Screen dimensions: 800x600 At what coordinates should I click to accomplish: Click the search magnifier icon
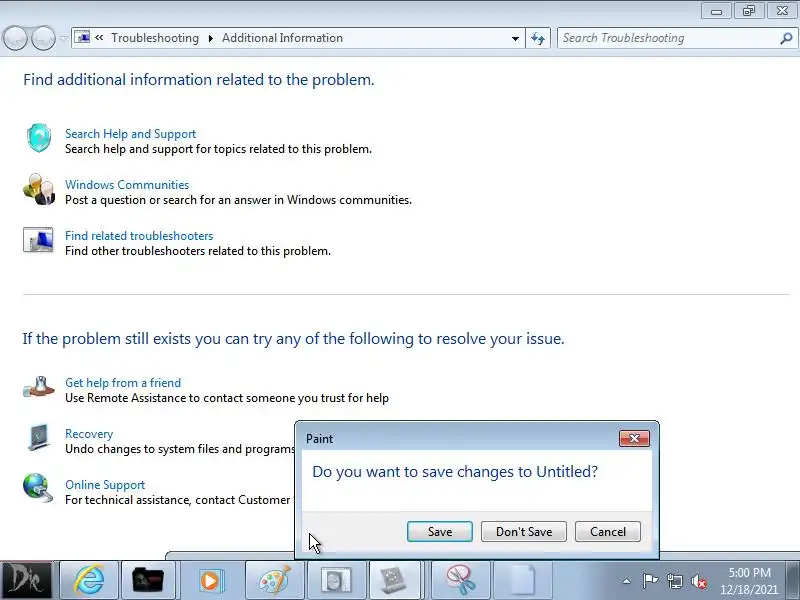(x=786, y=38)
